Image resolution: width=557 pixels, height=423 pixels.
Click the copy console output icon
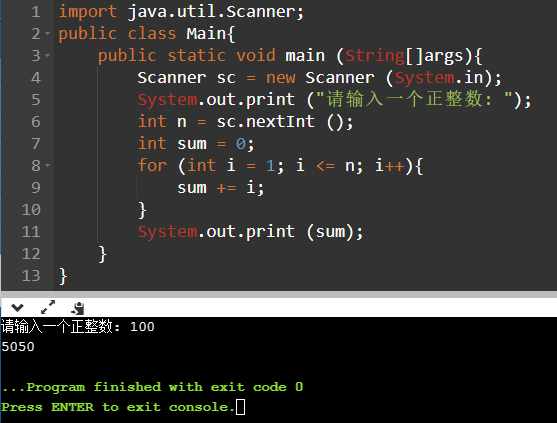[x=78, y=308]
